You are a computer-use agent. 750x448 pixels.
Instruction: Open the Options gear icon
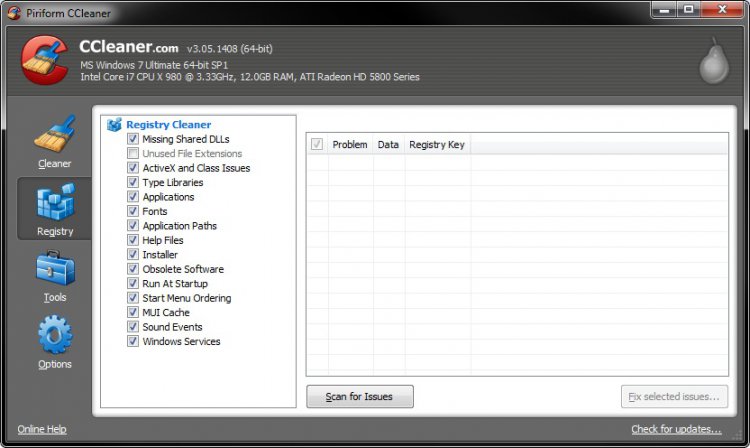pos(55,334)
